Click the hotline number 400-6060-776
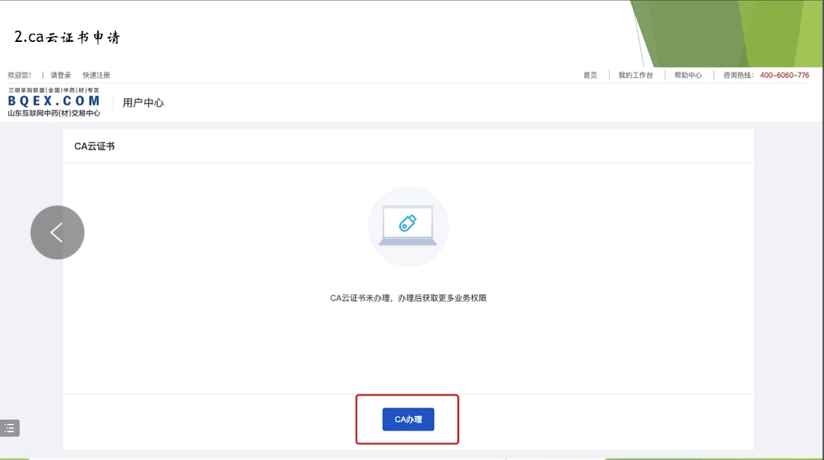 (784, 75)
